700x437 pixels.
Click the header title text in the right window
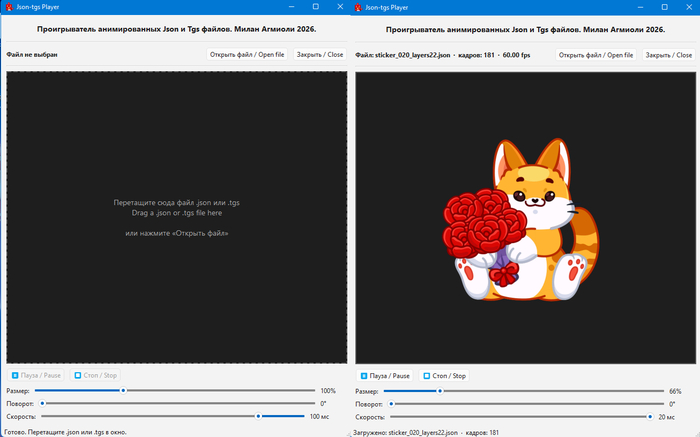525,29
